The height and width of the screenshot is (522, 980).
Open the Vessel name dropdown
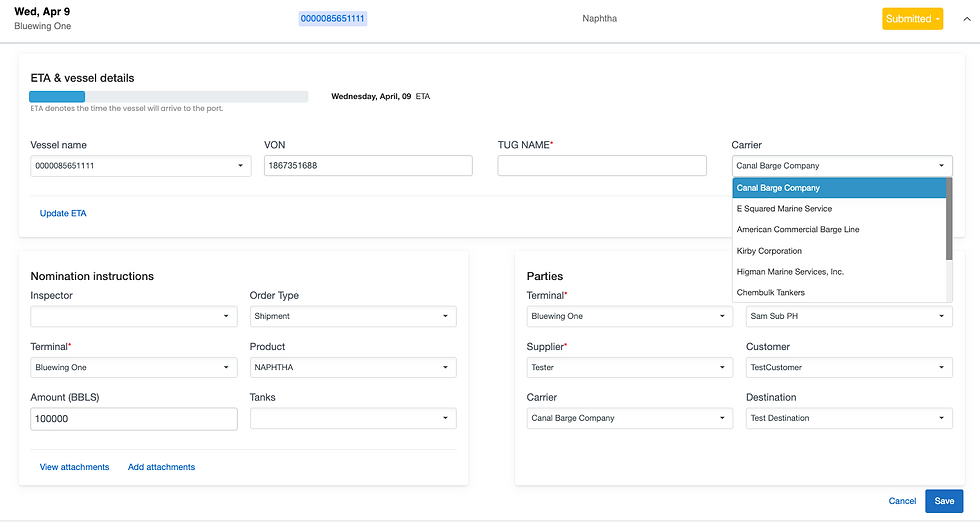click(x=140, y=166)
